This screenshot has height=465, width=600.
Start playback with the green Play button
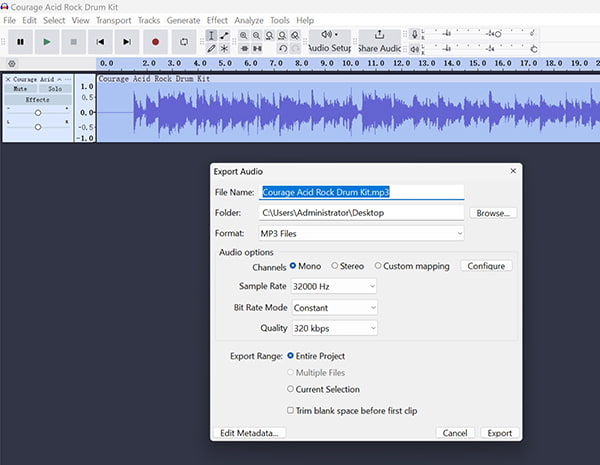pyautogui.click(x=47, y=42)
